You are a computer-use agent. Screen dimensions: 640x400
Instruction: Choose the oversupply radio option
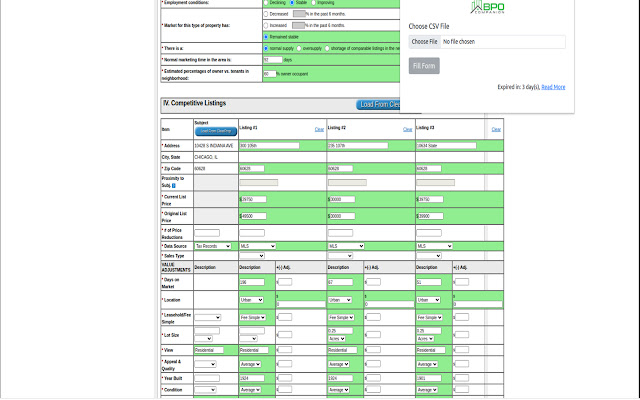[x=298, y=48]
